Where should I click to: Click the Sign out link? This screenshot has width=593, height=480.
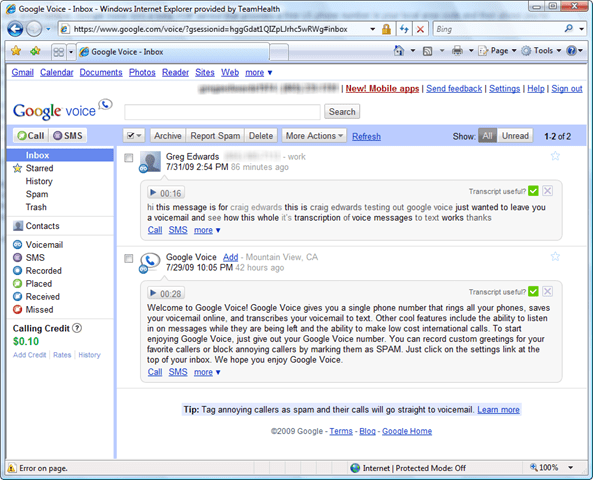click(x=567, y=89)
